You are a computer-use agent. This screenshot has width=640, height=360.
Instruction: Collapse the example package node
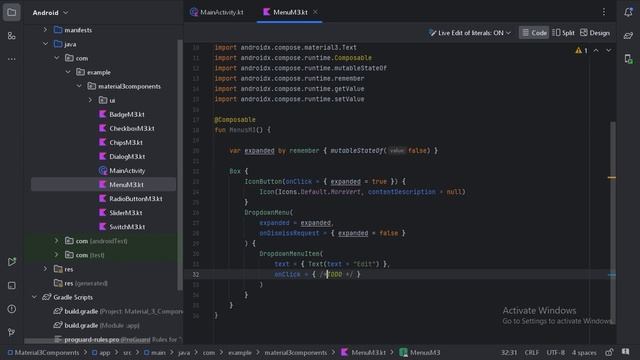(x=68, y=72)
